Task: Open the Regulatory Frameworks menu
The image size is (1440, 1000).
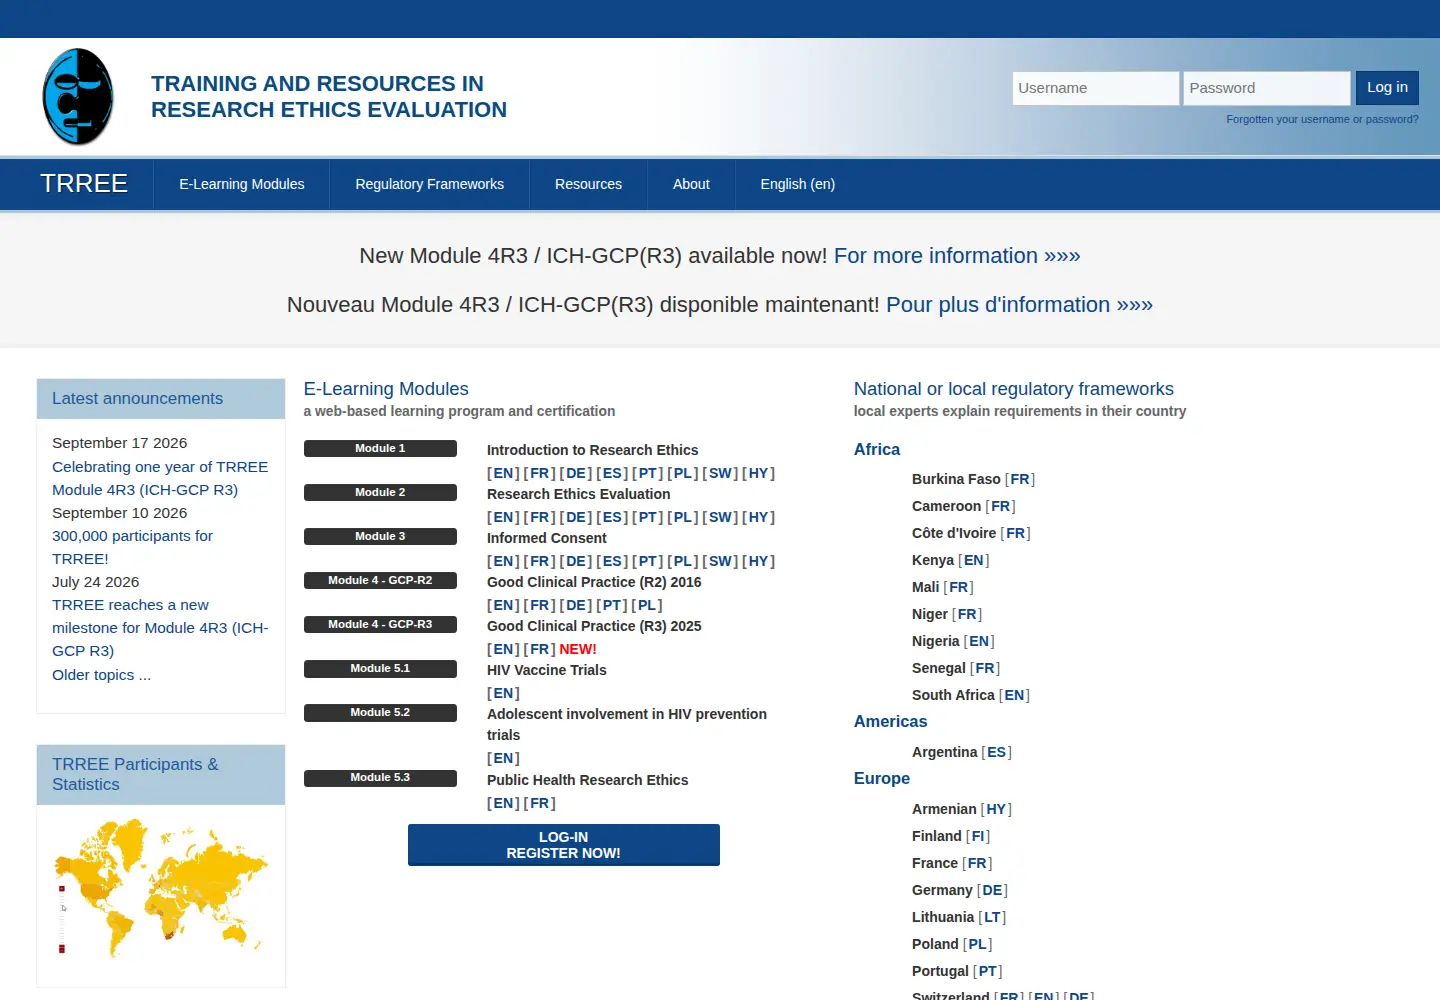Action: (430, 184)
